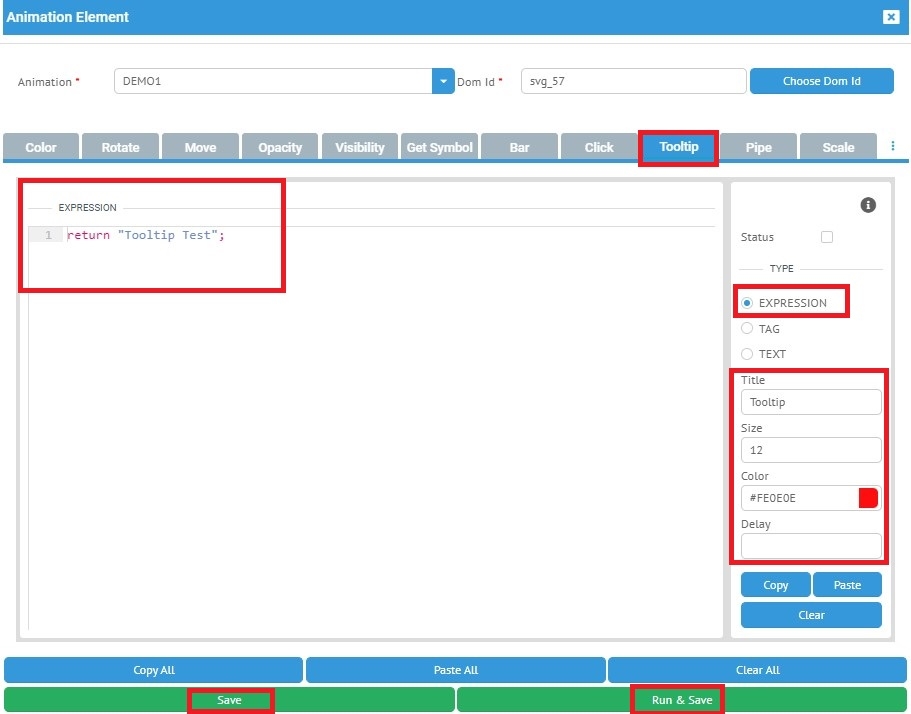911x714 pixels.
Task: Click the Choose Dom Id button
Action: (821, 81)
